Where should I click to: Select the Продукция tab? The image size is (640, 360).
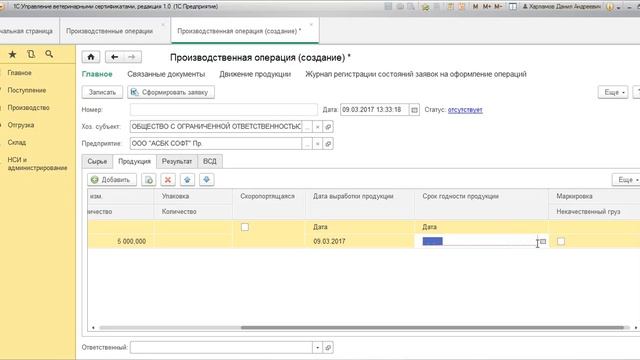tap(134, 161)
